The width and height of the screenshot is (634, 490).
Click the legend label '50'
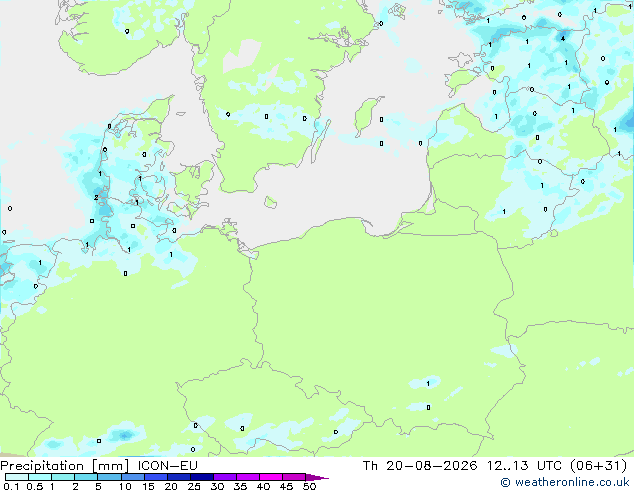(x=309, y=486)
